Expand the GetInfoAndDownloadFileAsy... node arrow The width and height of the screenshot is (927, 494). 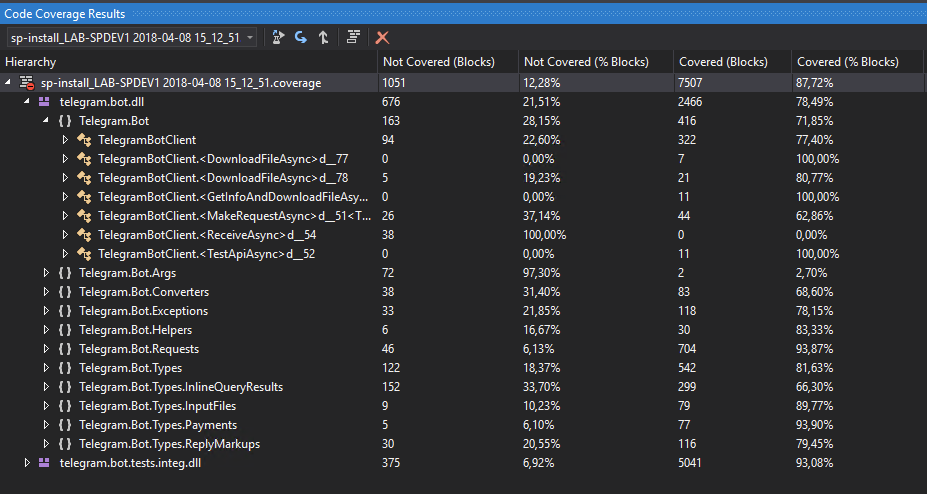(65, 197)
